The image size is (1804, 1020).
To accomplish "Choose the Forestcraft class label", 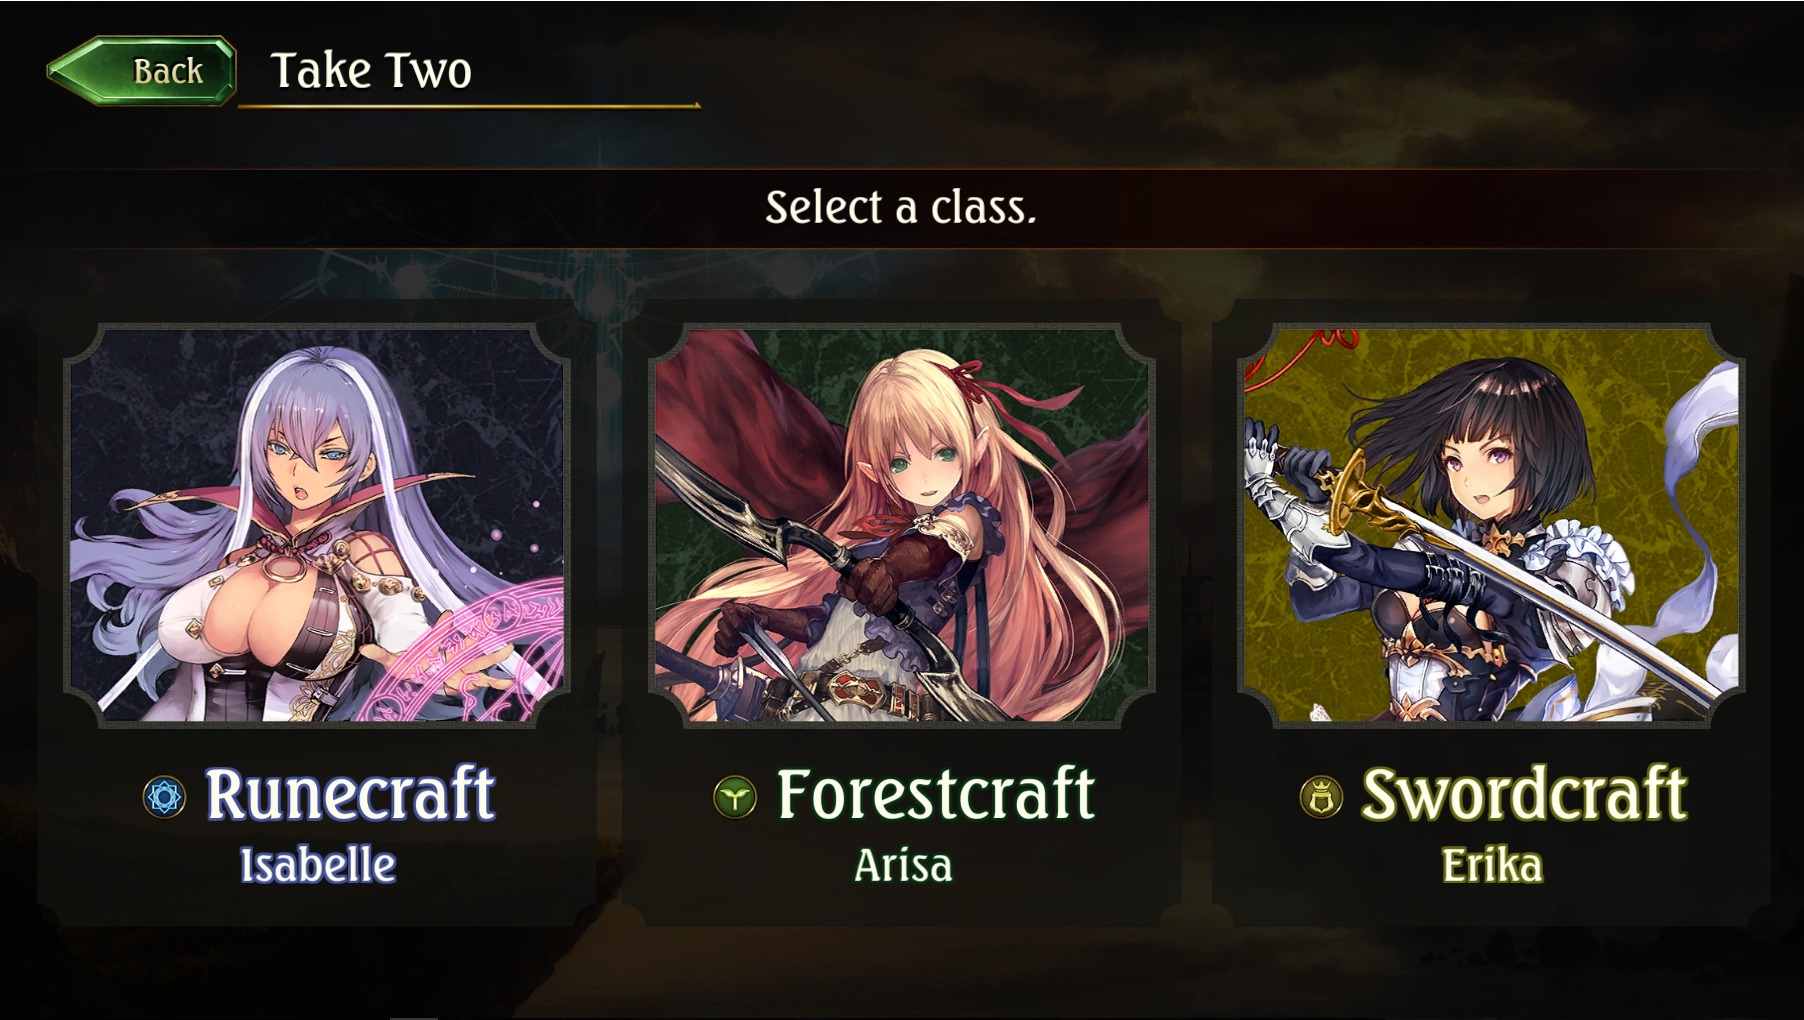I will (x=936, y=795).
